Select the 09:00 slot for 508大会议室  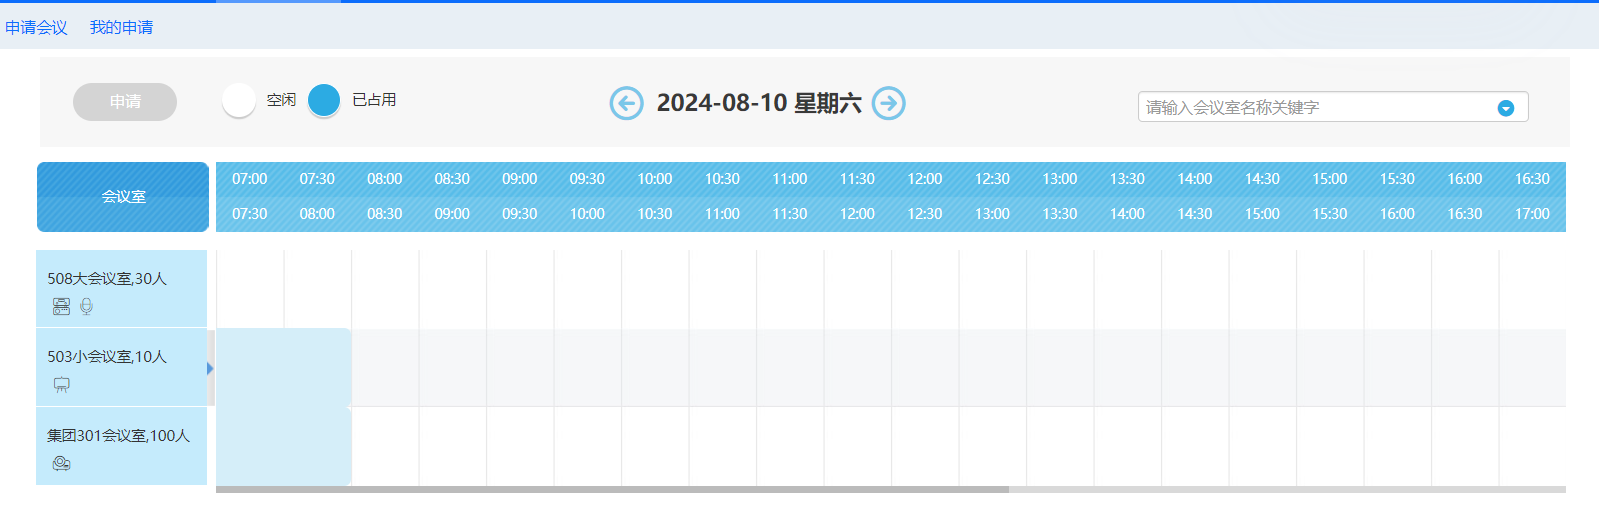(x=520, y=289)
